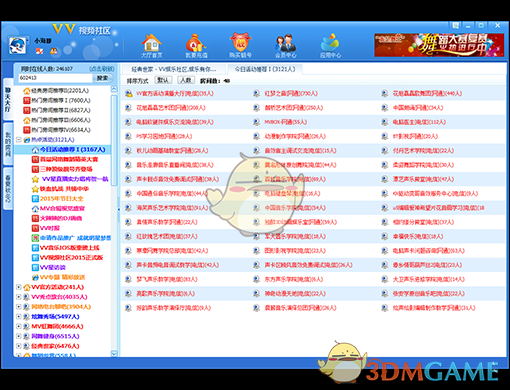This screenshot has width=510, height=390.
Task: Click the 搜索 search button
Action: [102, 78]
